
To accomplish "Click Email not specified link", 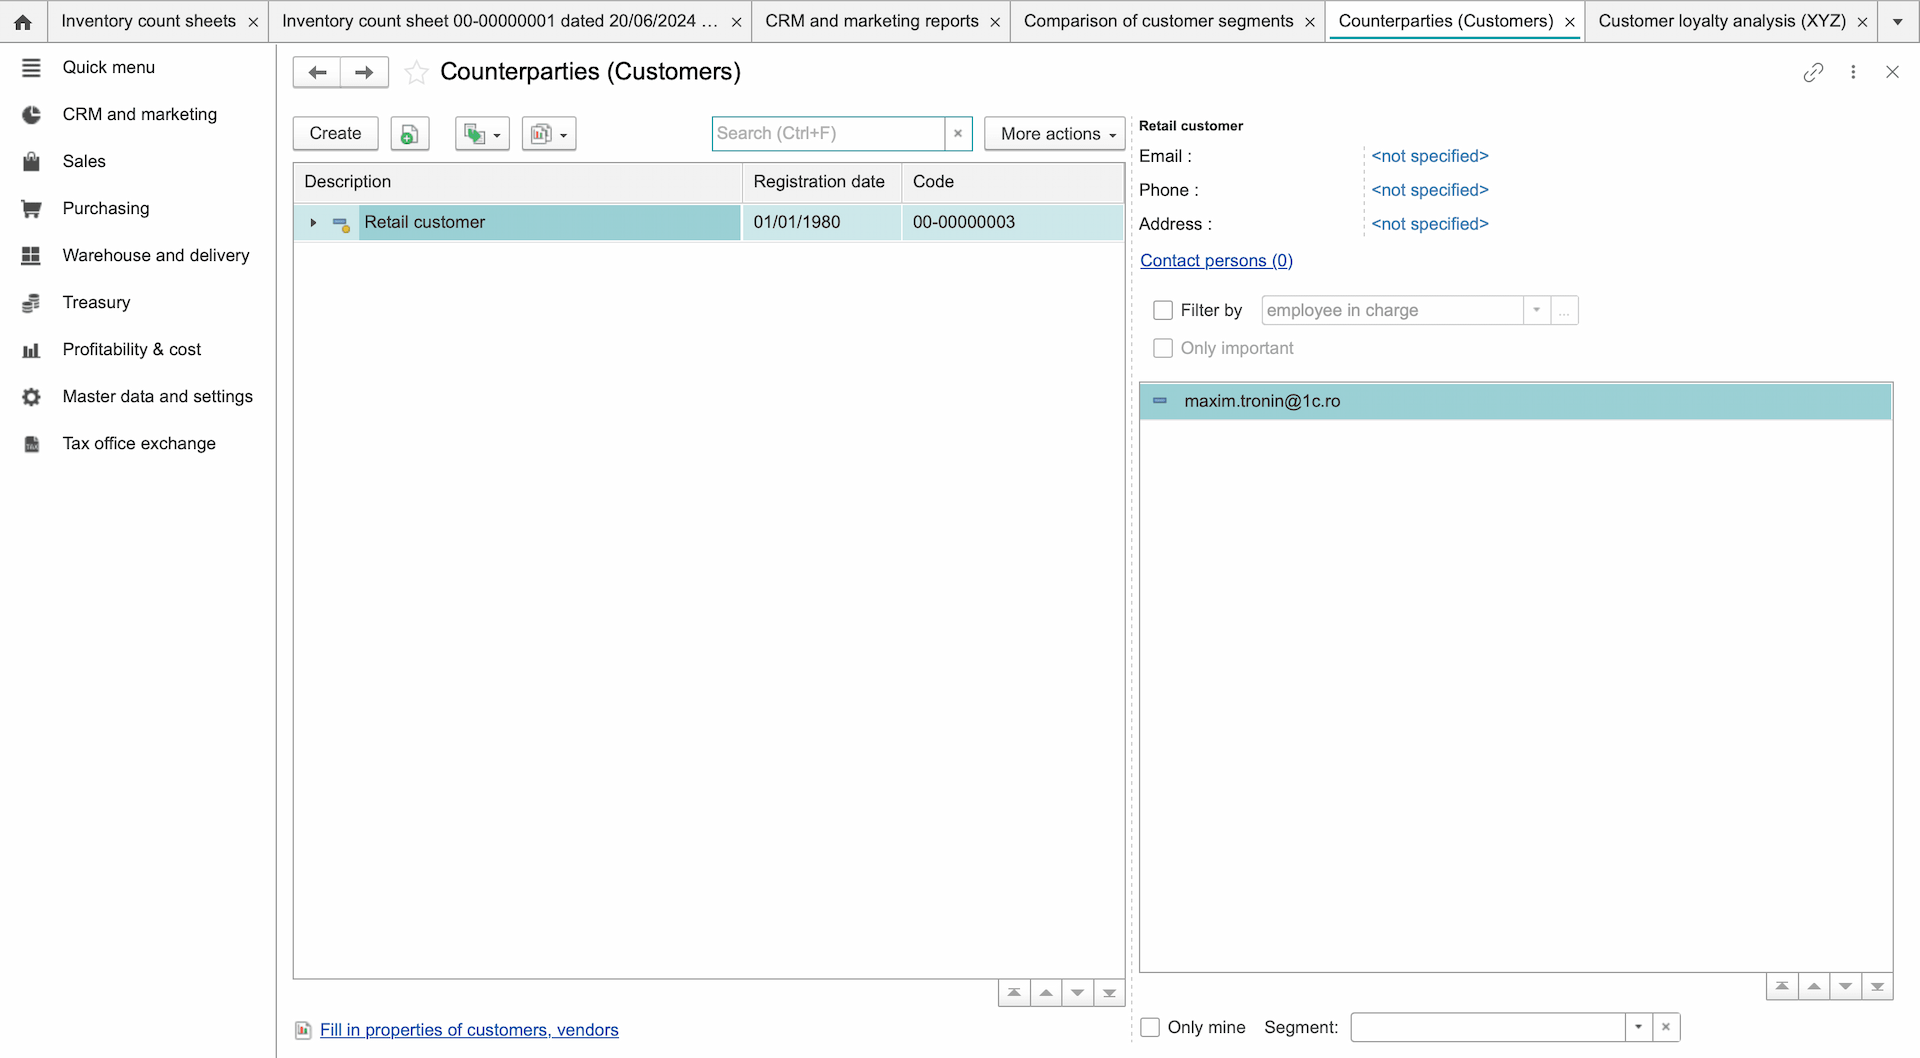I will (1430, 156).
